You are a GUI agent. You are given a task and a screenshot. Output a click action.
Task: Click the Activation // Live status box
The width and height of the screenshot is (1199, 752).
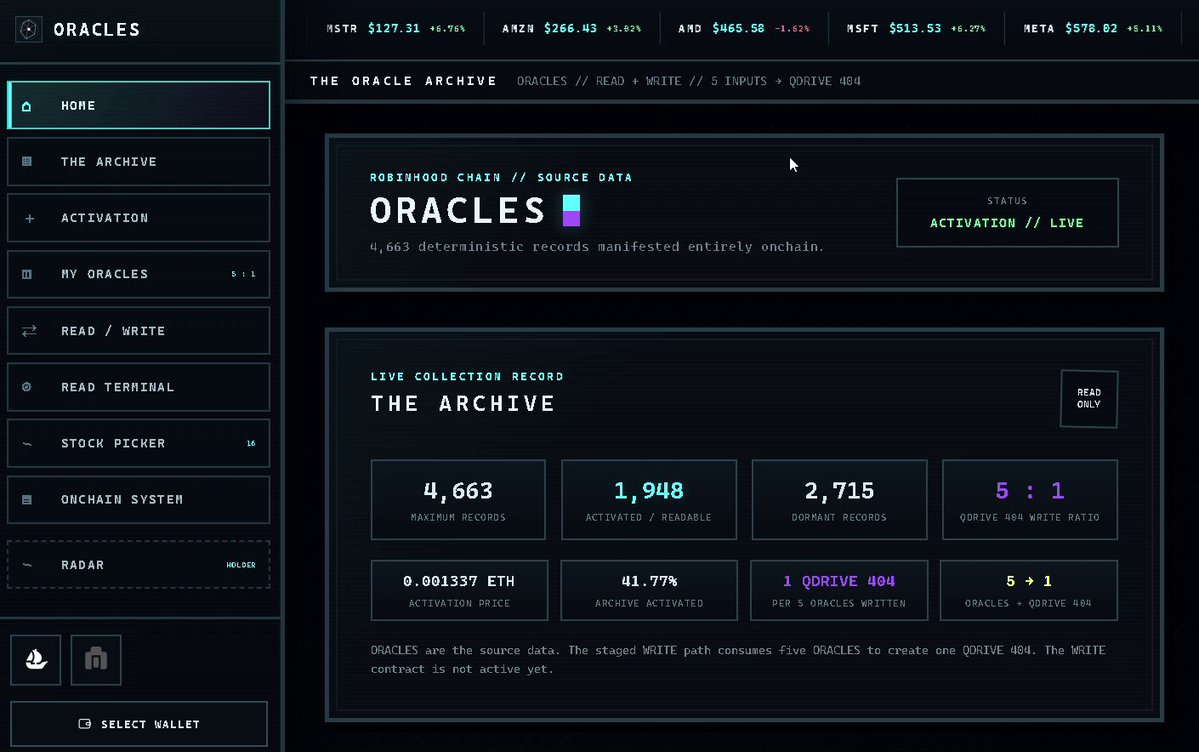point(1007,213)
